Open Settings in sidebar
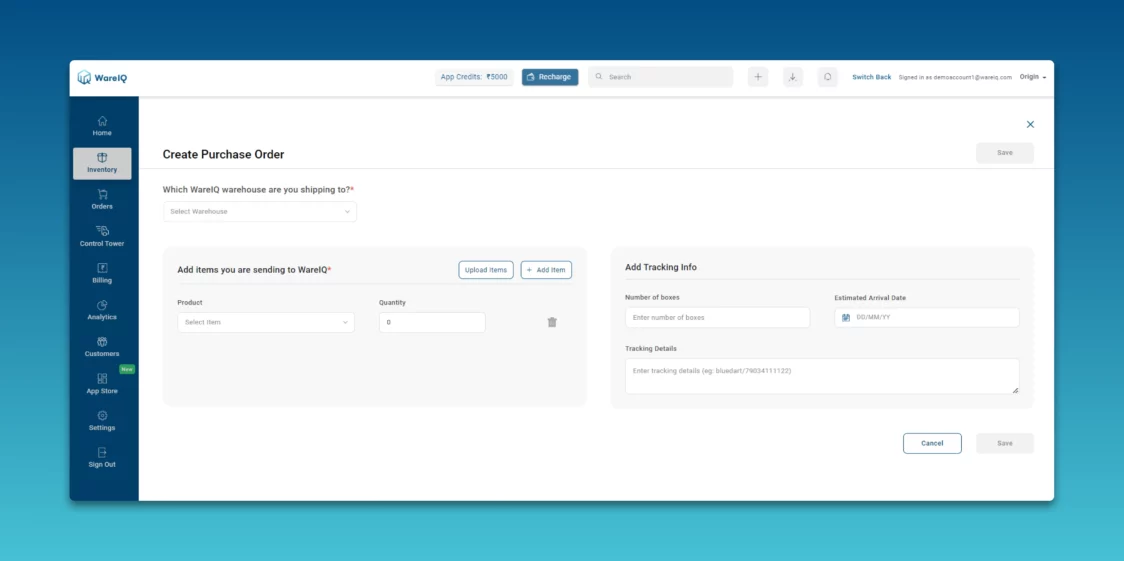1124x561 pixels. pyautogui.click(x=102, y=421)
